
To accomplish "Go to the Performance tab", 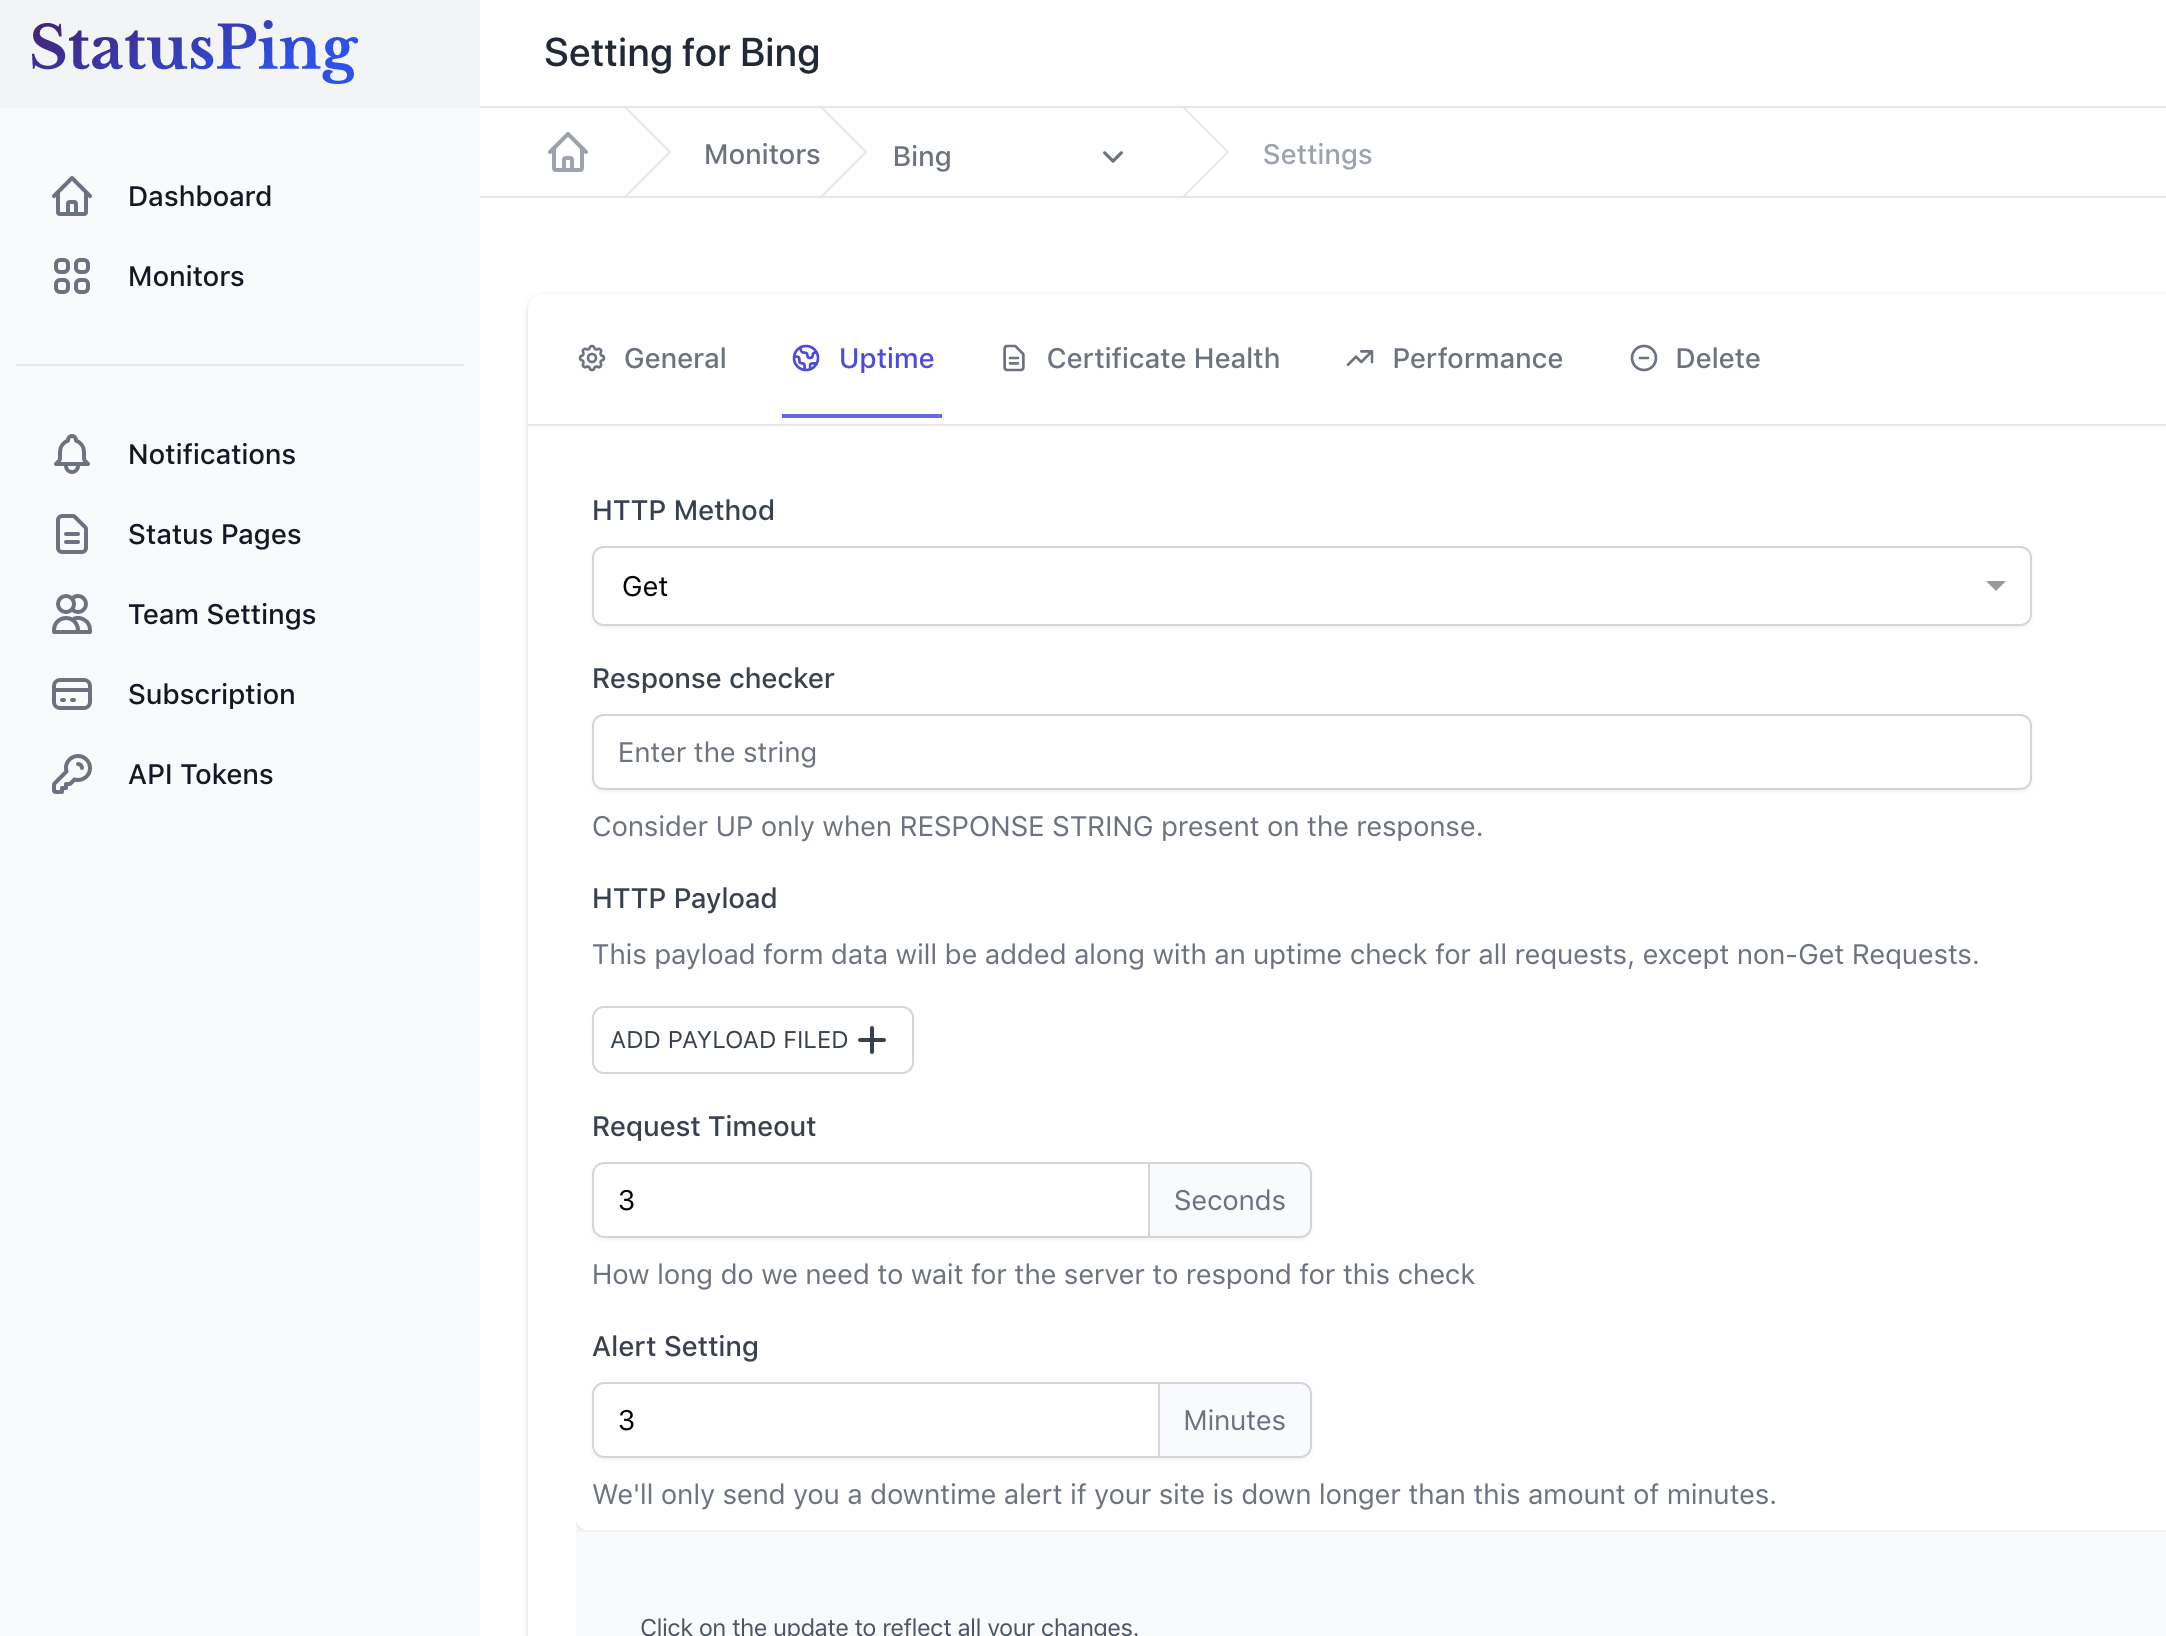I will [x=1454, y=358].
